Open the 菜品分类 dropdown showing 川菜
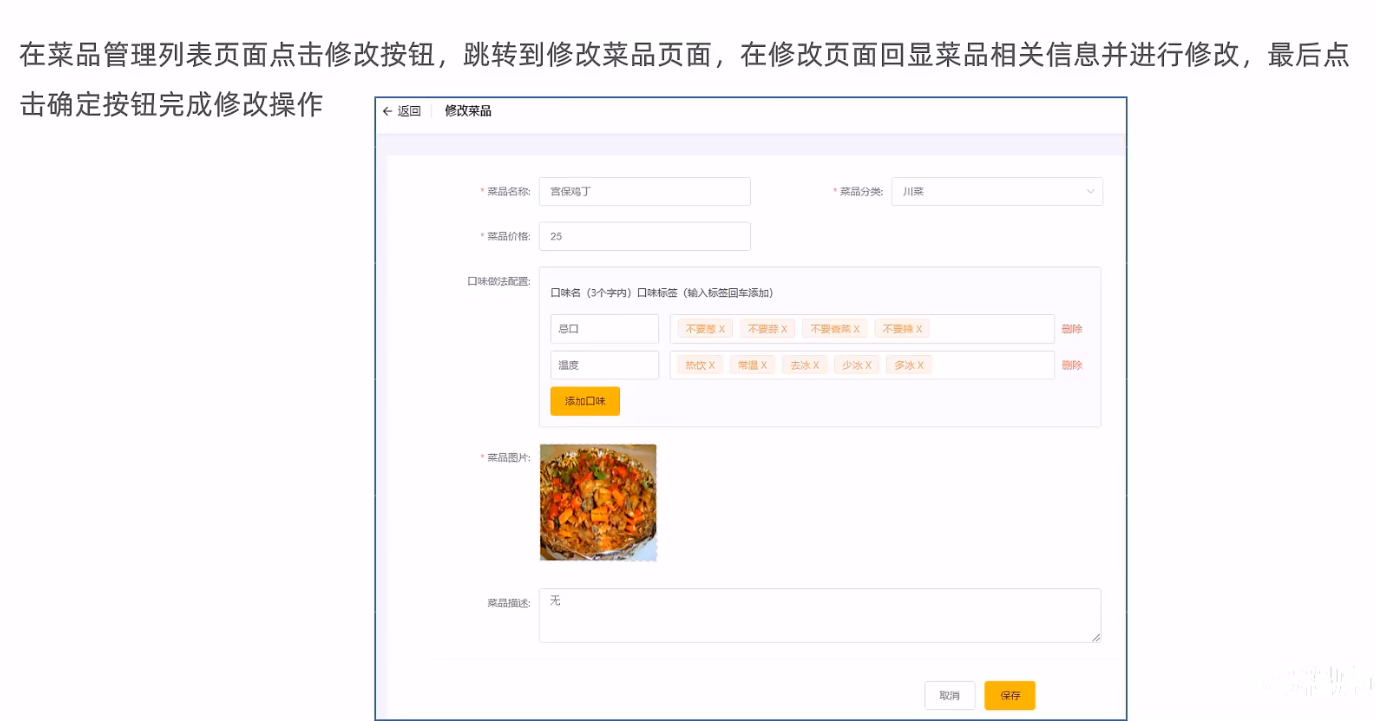 tap(997, 191)
